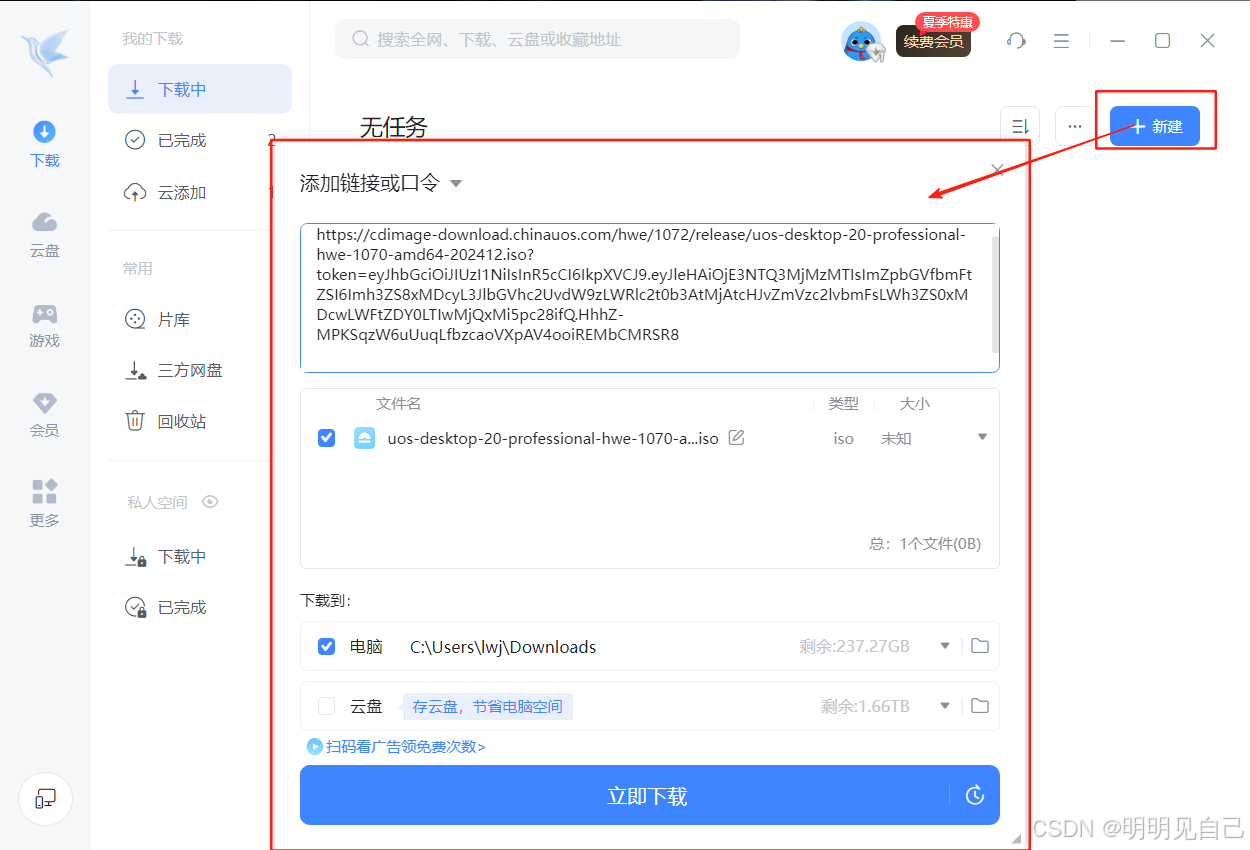Viewport: 1250px width, 850px height.
Task: Click the URL box vertical scrollbar
Action: [995, 294]
